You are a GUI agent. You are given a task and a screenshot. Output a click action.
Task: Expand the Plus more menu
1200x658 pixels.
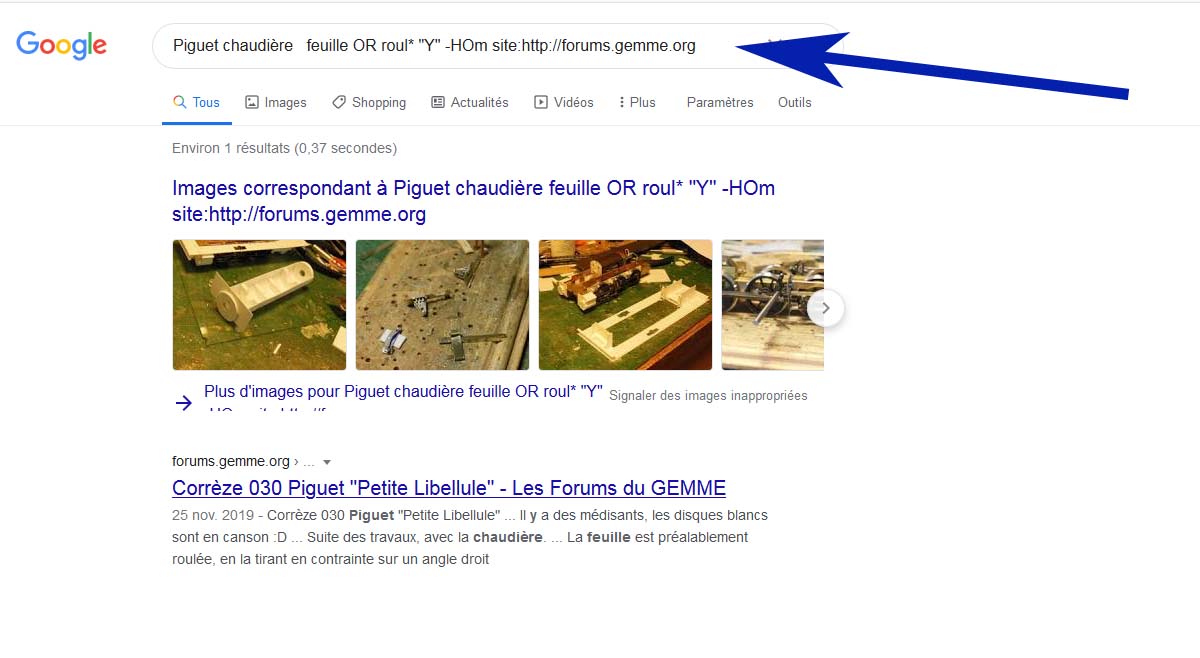click(x=637, y=102)
